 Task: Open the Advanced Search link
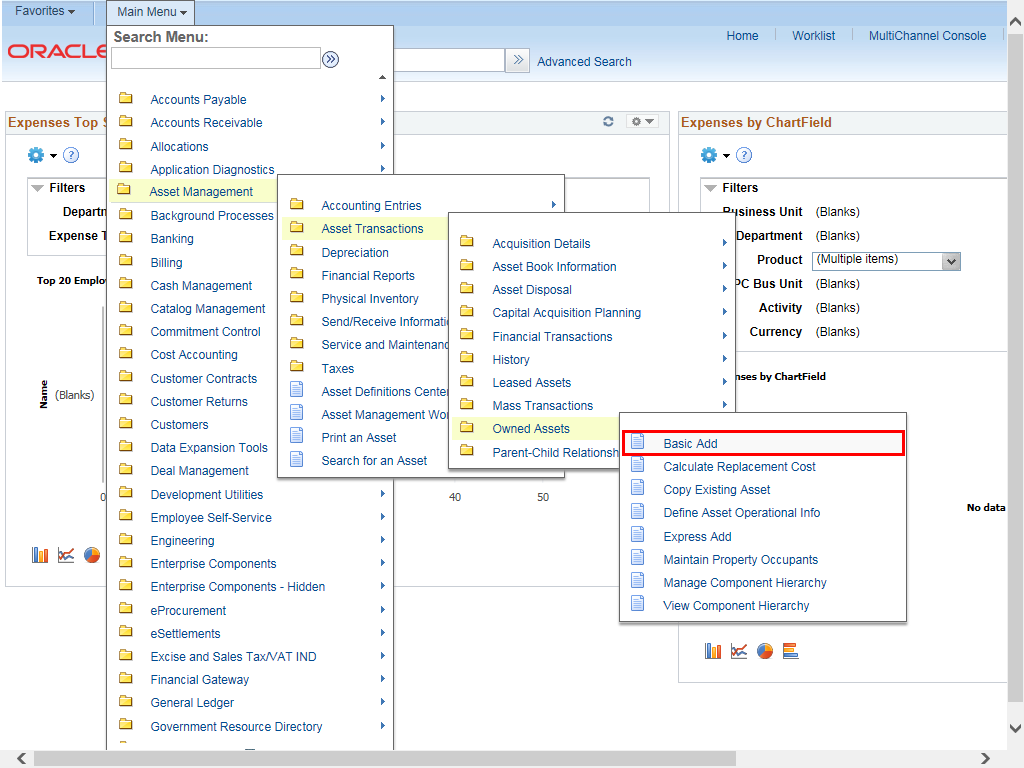pyautogui.click(x=584, y=62)
